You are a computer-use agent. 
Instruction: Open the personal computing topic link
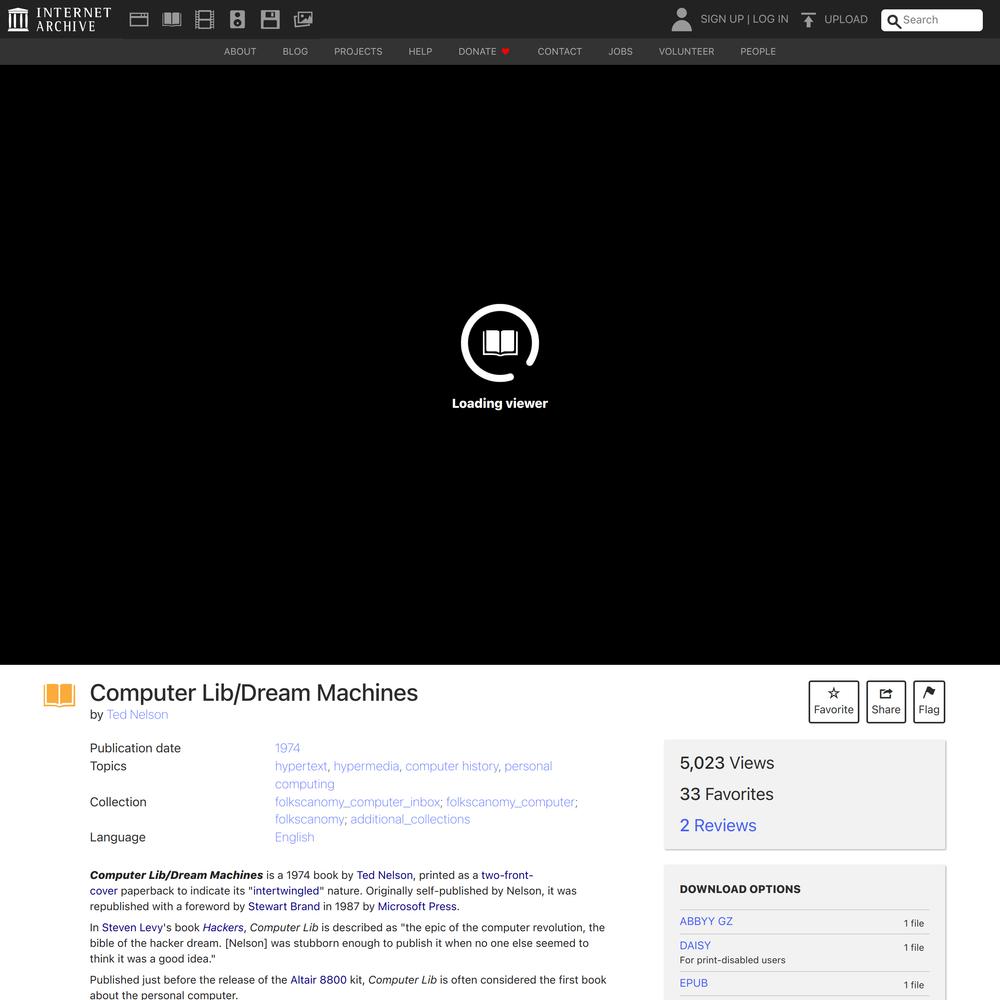click(x=413, y=775)
